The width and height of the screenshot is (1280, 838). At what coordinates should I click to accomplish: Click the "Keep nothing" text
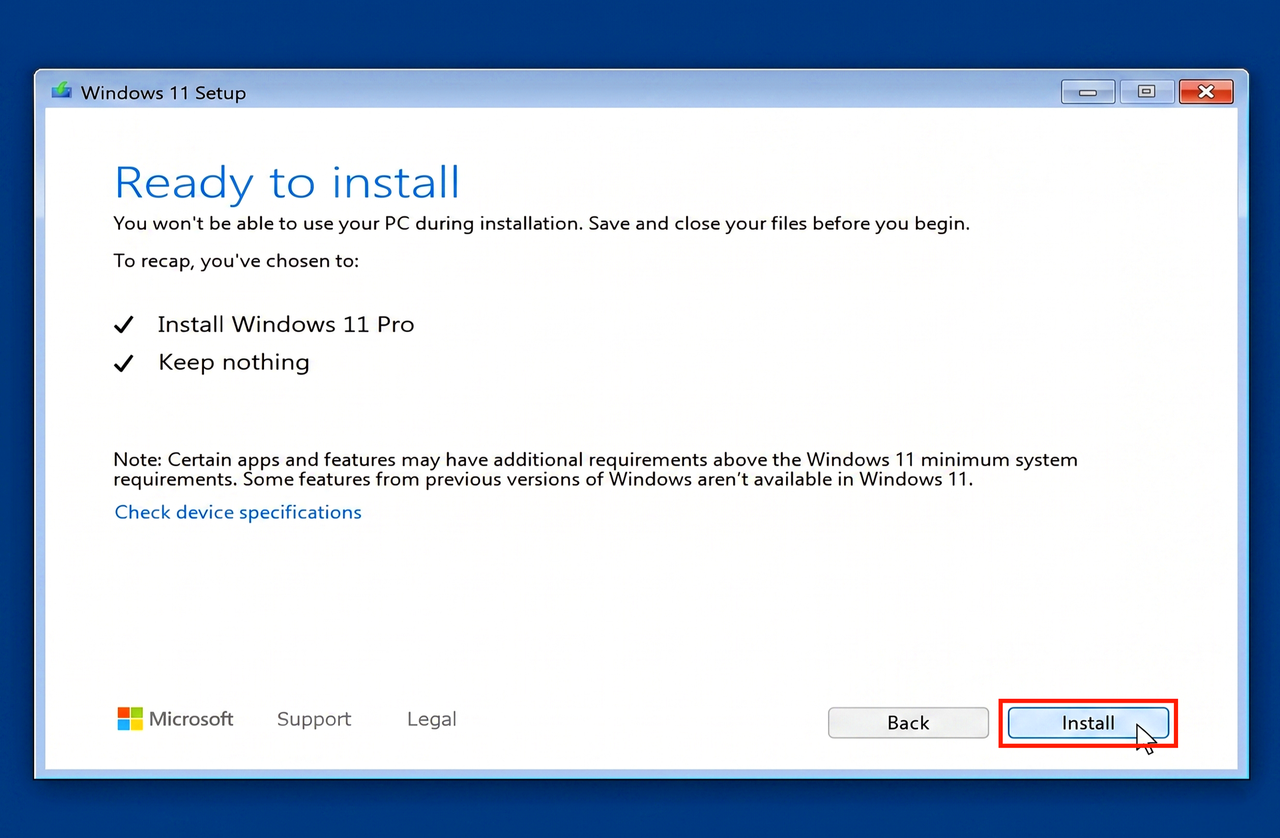click(234, 362)
